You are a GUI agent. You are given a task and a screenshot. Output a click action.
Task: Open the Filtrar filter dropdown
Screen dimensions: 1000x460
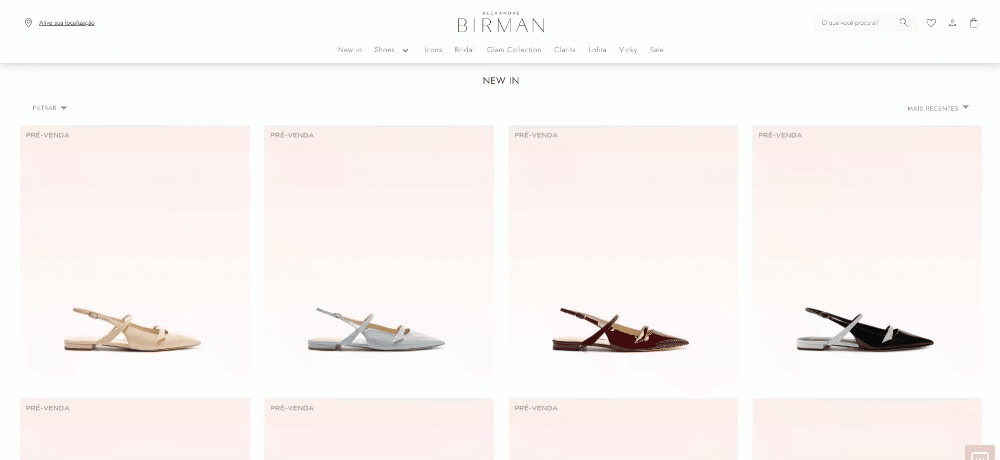click(x=50, y=108)
